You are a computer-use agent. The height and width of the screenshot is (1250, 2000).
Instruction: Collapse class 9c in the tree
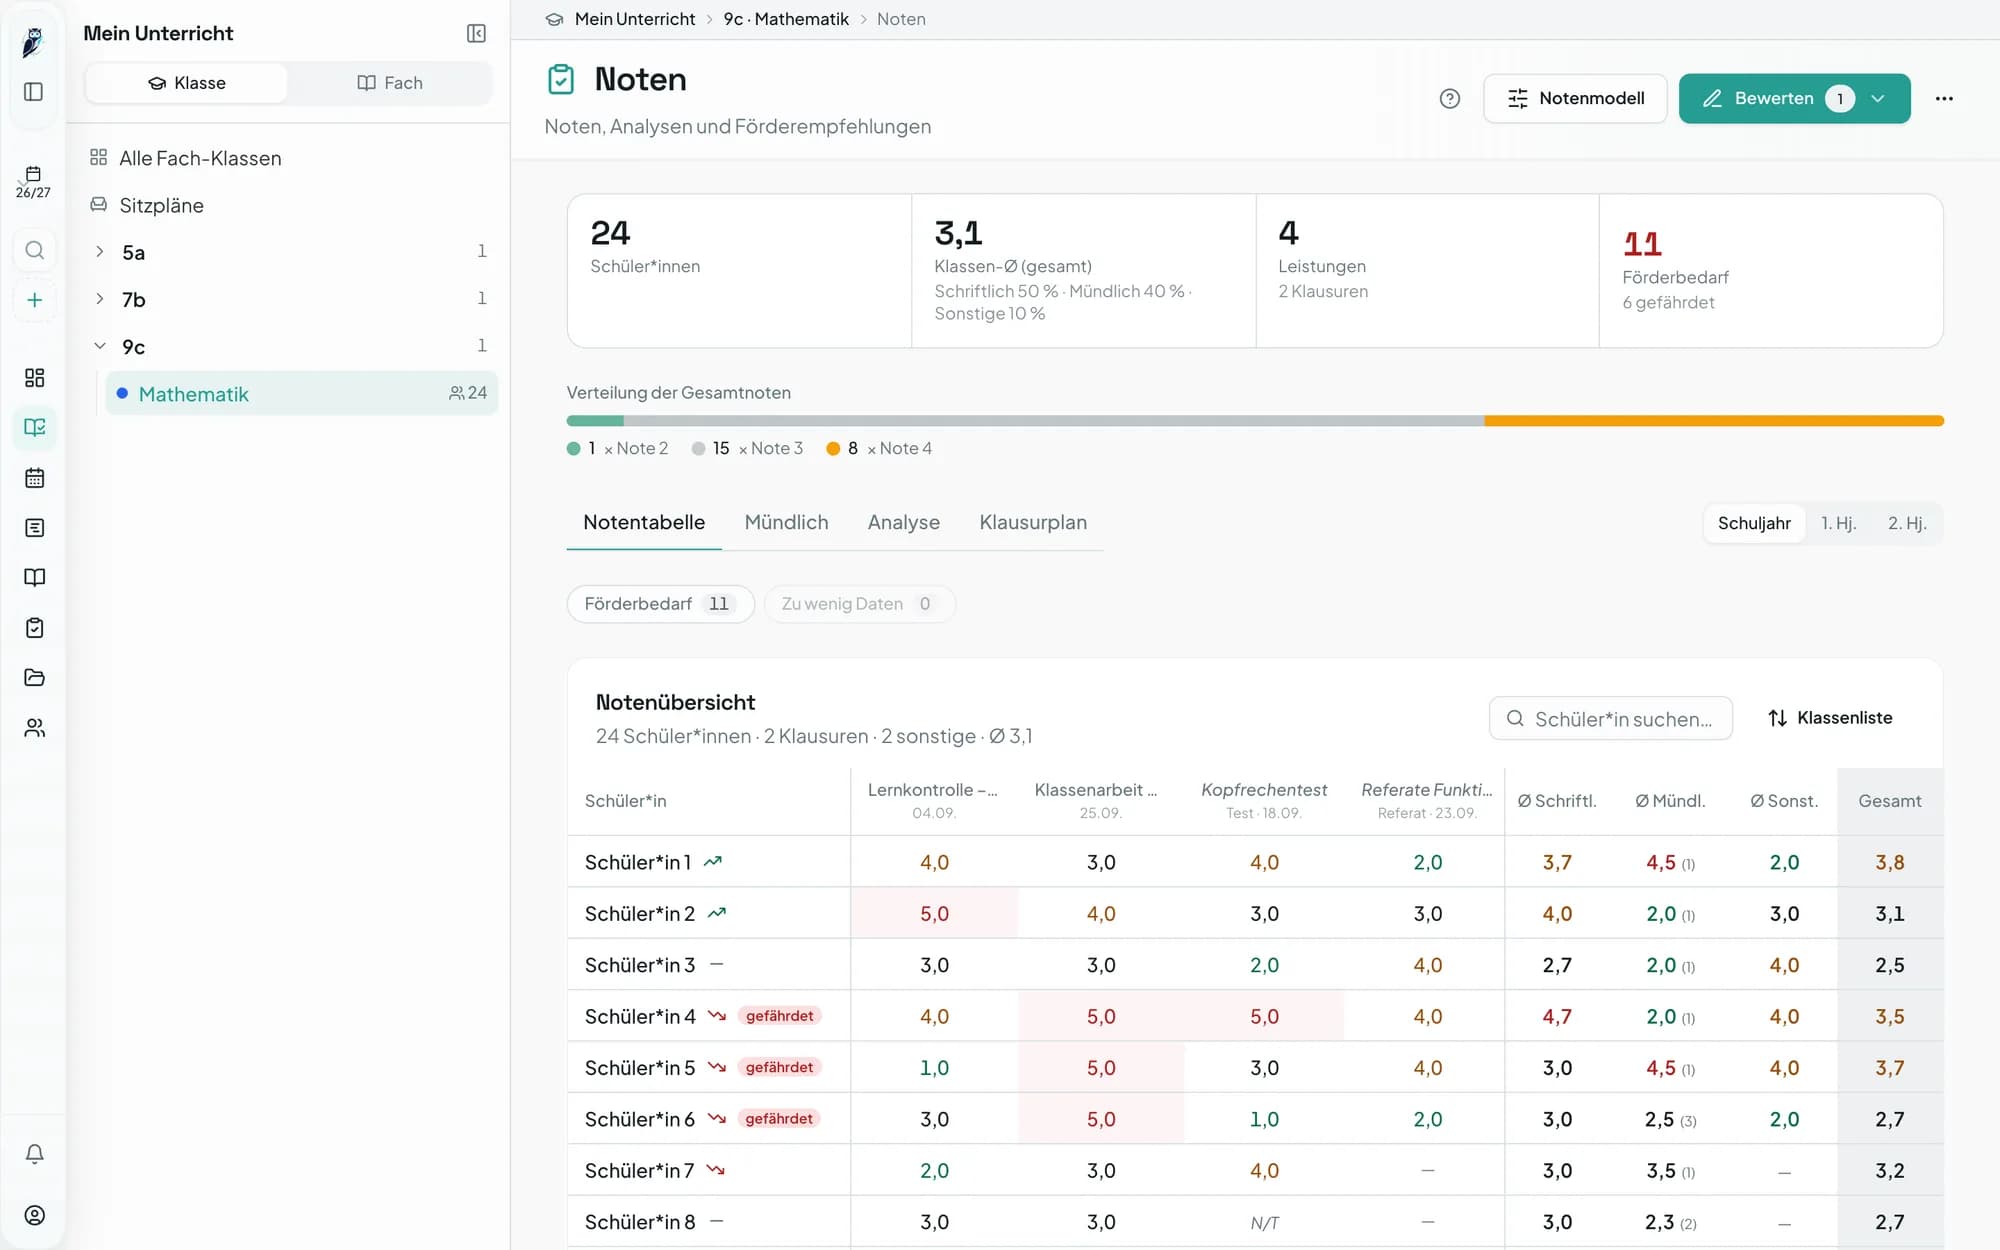tap(100, 346)
